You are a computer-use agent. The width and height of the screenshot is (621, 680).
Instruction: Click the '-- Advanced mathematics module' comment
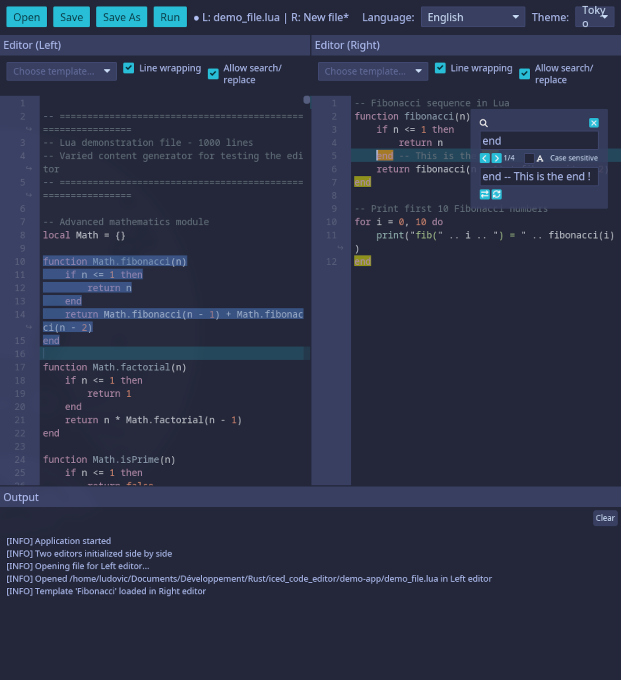[x=126, y=222]
